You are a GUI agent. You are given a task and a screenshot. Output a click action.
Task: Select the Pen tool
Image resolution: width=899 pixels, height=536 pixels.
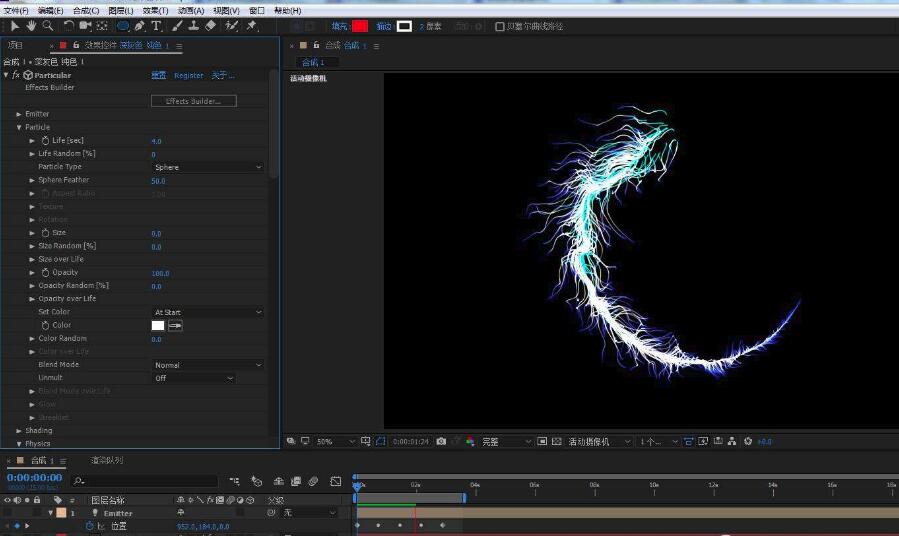tap(139, 26)
